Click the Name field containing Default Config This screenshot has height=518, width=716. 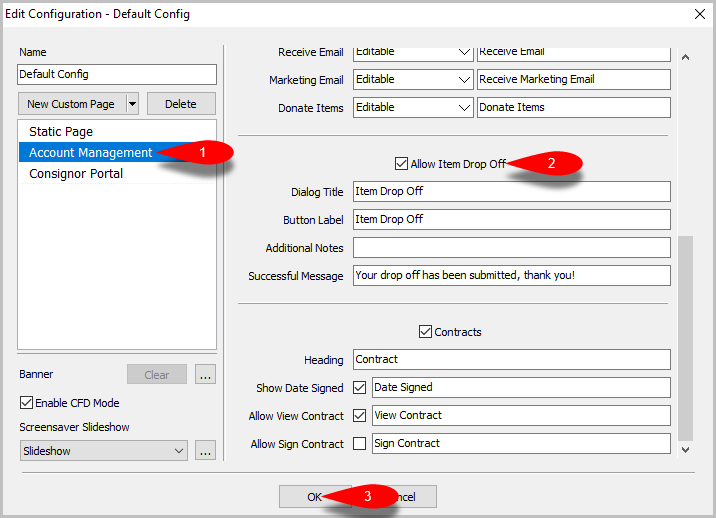(117, 74)
